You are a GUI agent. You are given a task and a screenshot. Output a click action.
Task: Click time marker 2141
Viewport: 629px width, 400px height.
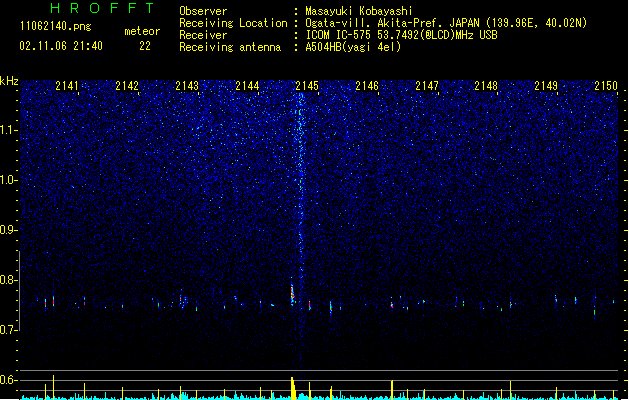point(67,85)
